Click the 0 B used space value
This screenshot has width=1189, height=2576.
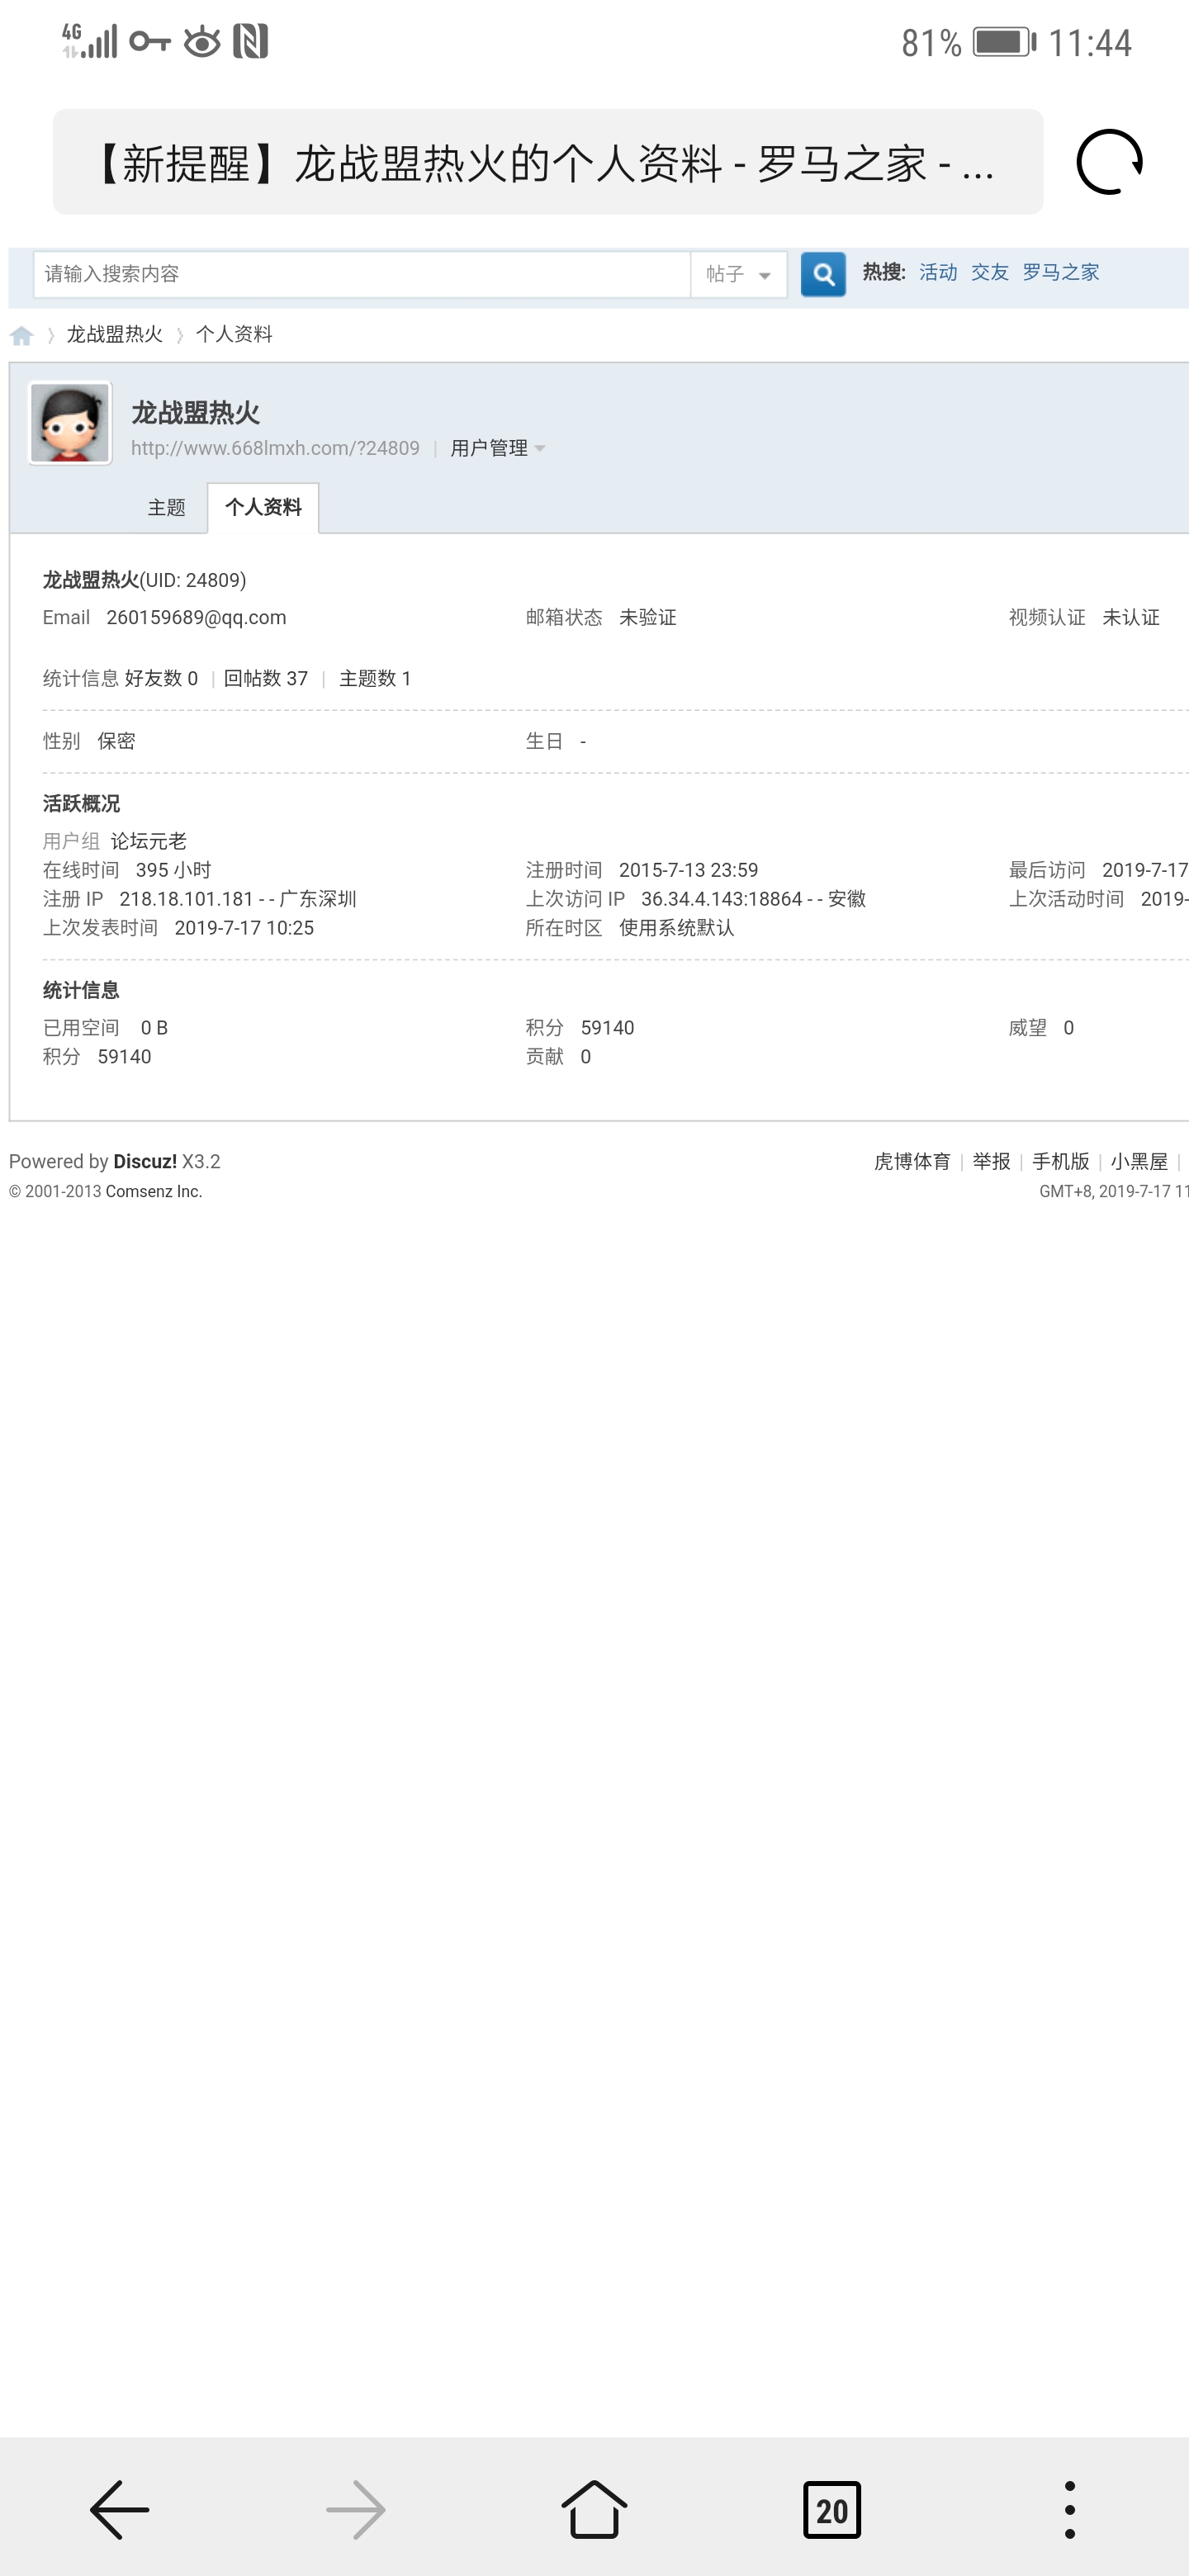(x=154, y=1028)
